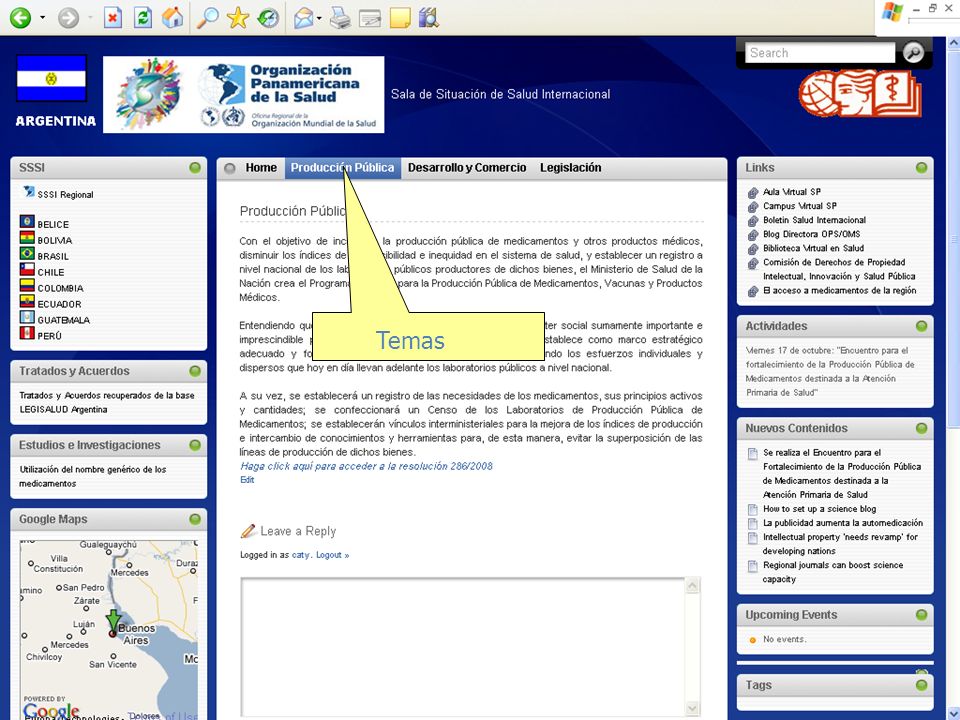The width and height of the screenshot is (960, 720).
Task: Open browsing History clock icon
Action: click(x=268, y=18)
